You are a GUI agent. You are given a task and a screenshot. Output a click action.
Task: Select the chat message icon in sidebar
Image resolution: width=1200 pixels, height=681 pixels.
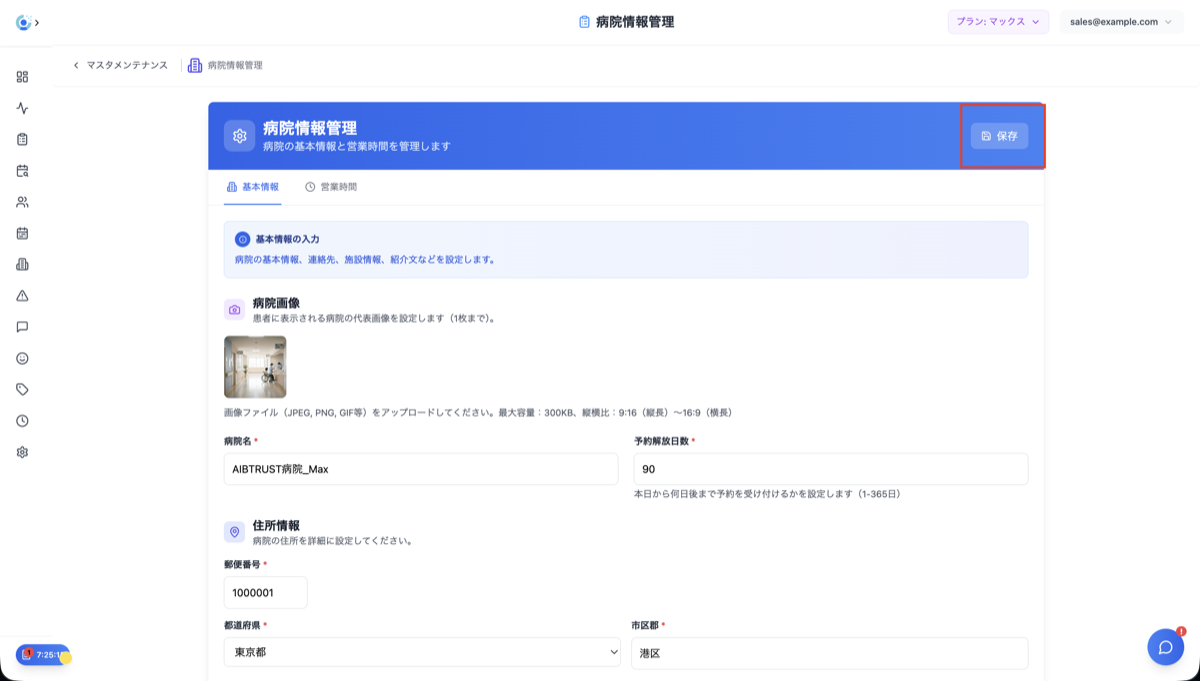(x=22, y=326)
